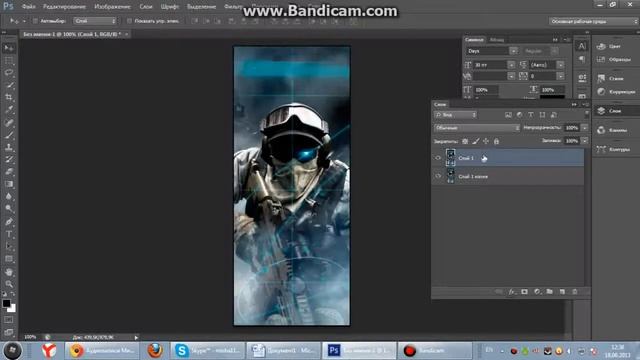This screenshot has width=640, height=360.
Task: Open the Коррекция panel
Action: coord(615,92)
